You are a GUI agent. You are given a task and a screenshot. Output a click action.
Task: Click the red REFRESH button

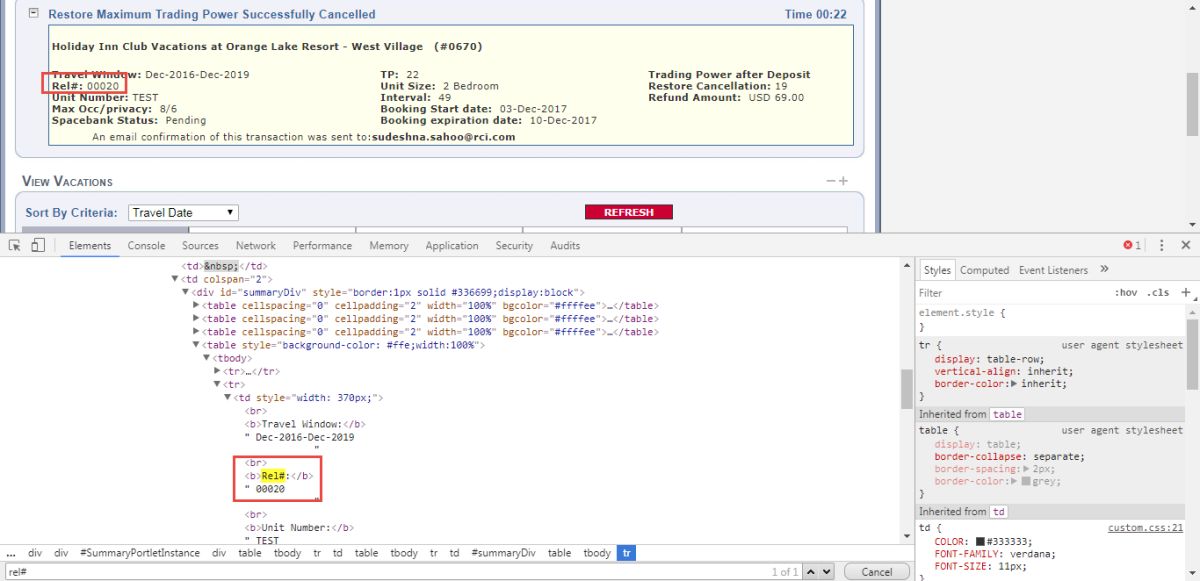click(629, 212)
